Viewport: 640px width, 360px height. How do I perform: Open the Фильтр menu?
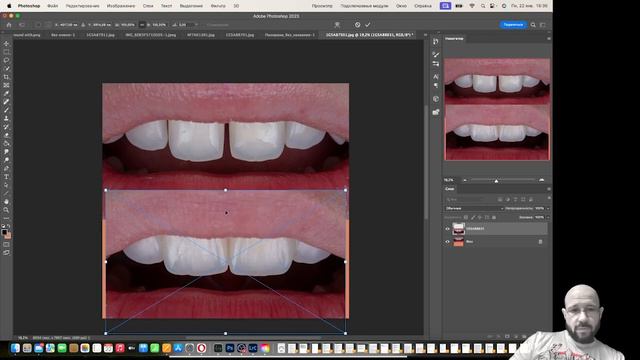[x=218, y=6]
